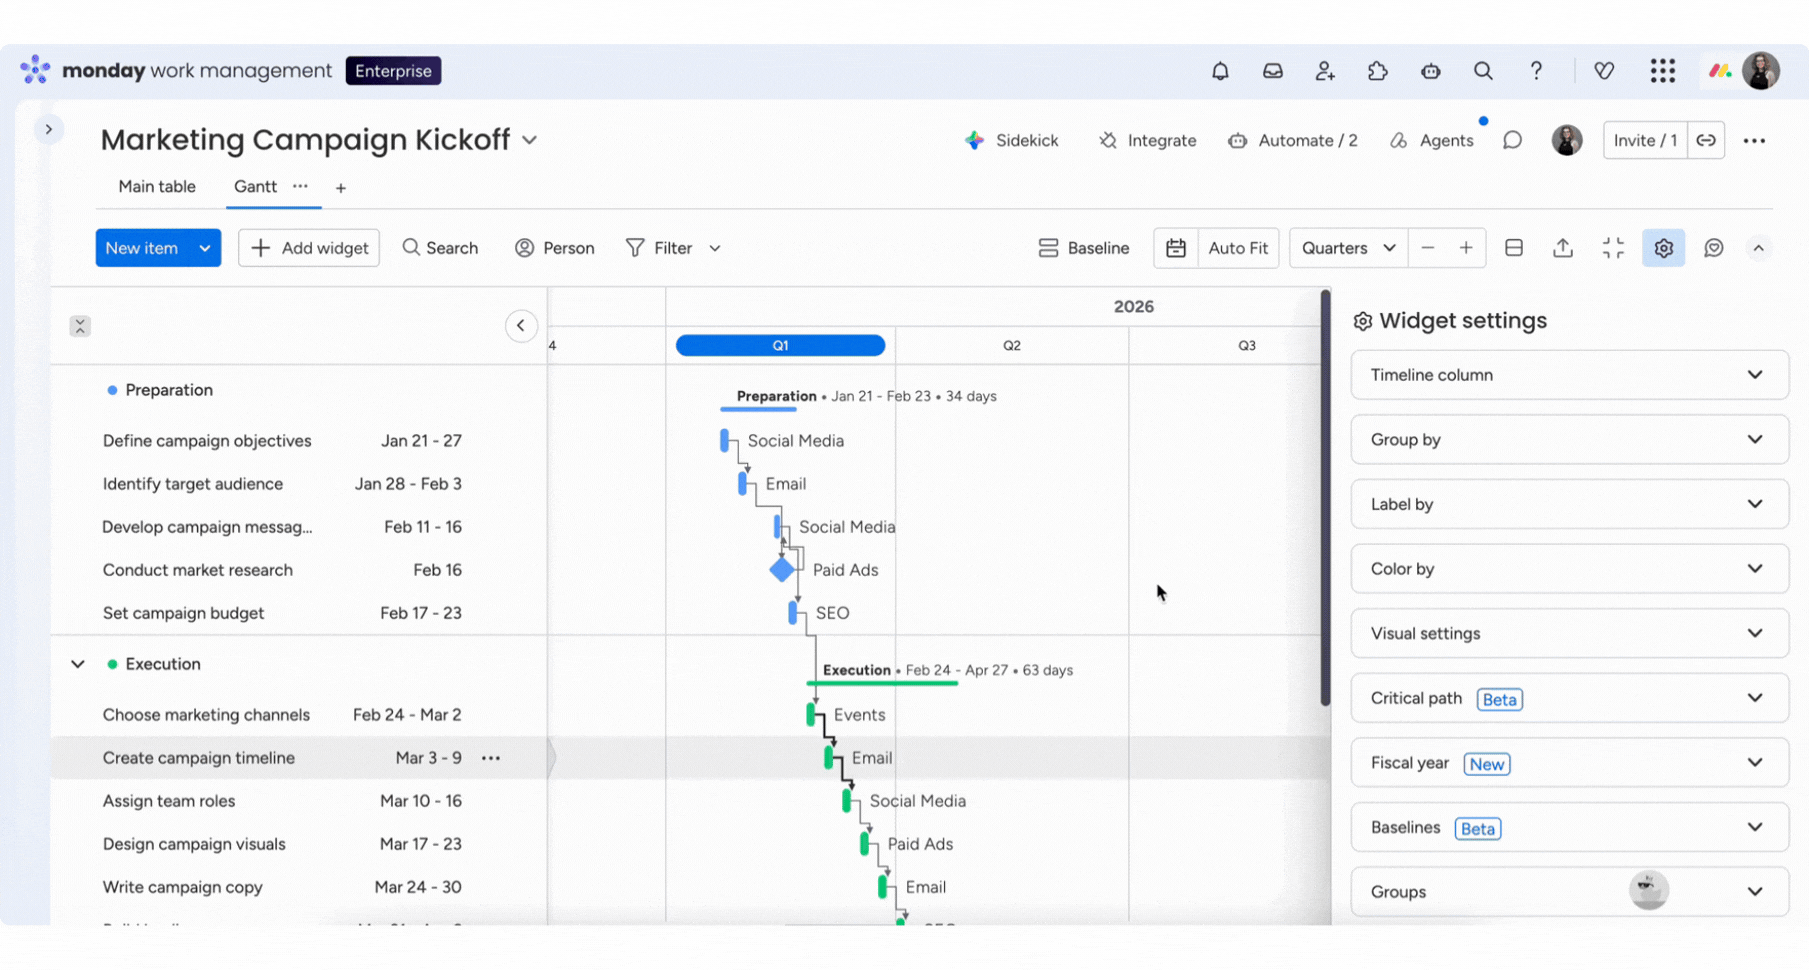This screenshot has width=1809, height=970.
Task: Open the apps marketplace puzzle icon
Action: pos(1378,71)
